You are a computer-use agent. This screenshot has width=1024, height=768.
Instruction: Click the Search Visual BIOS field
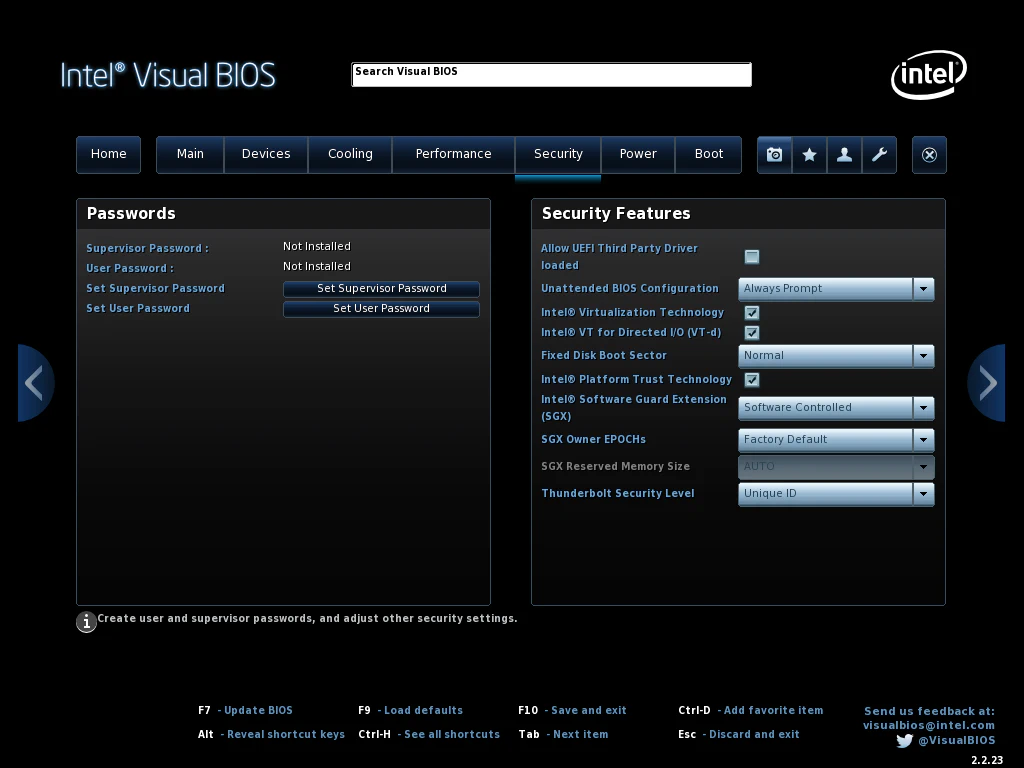pyautogui.click(x=551, y=74)
